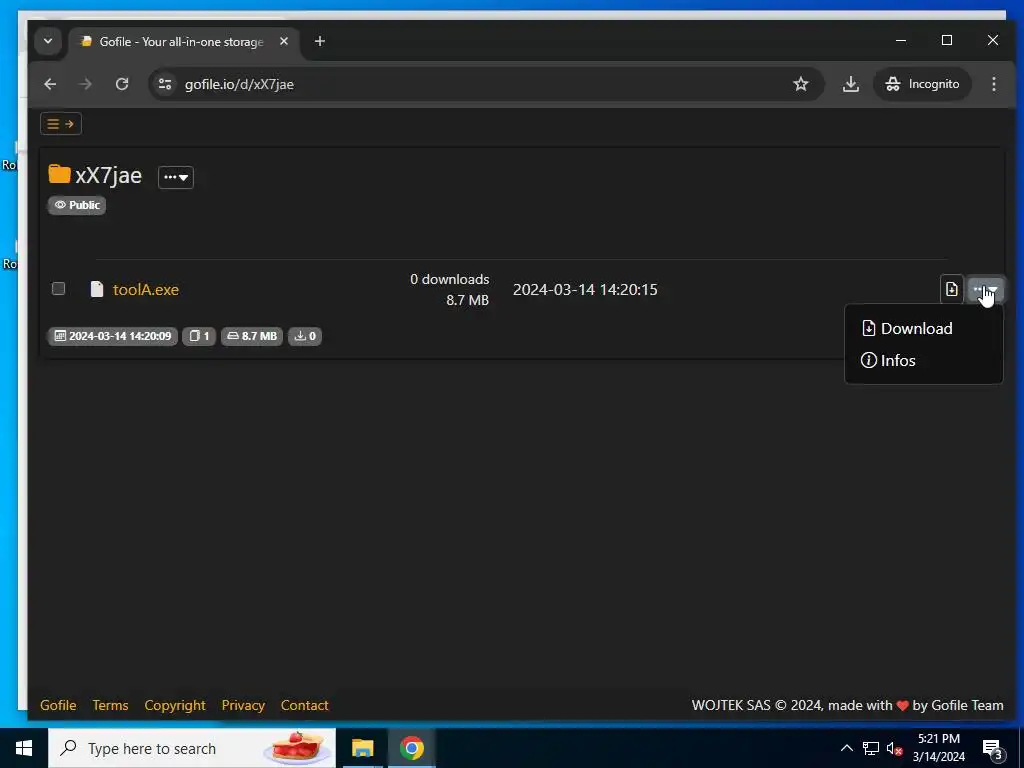Click the 8.7 MB folder size badge

click(251, 336)
